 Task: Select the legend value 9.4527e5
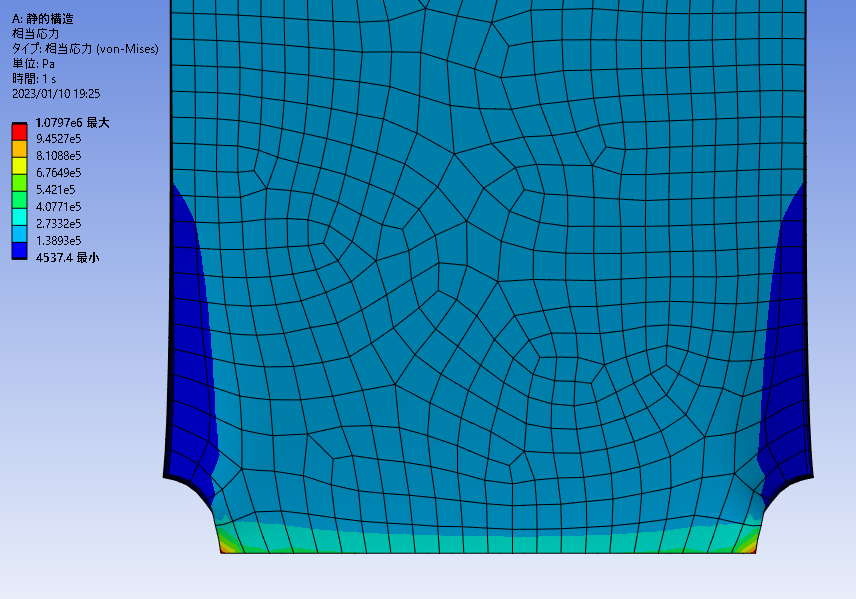click(x=58, y=139)
